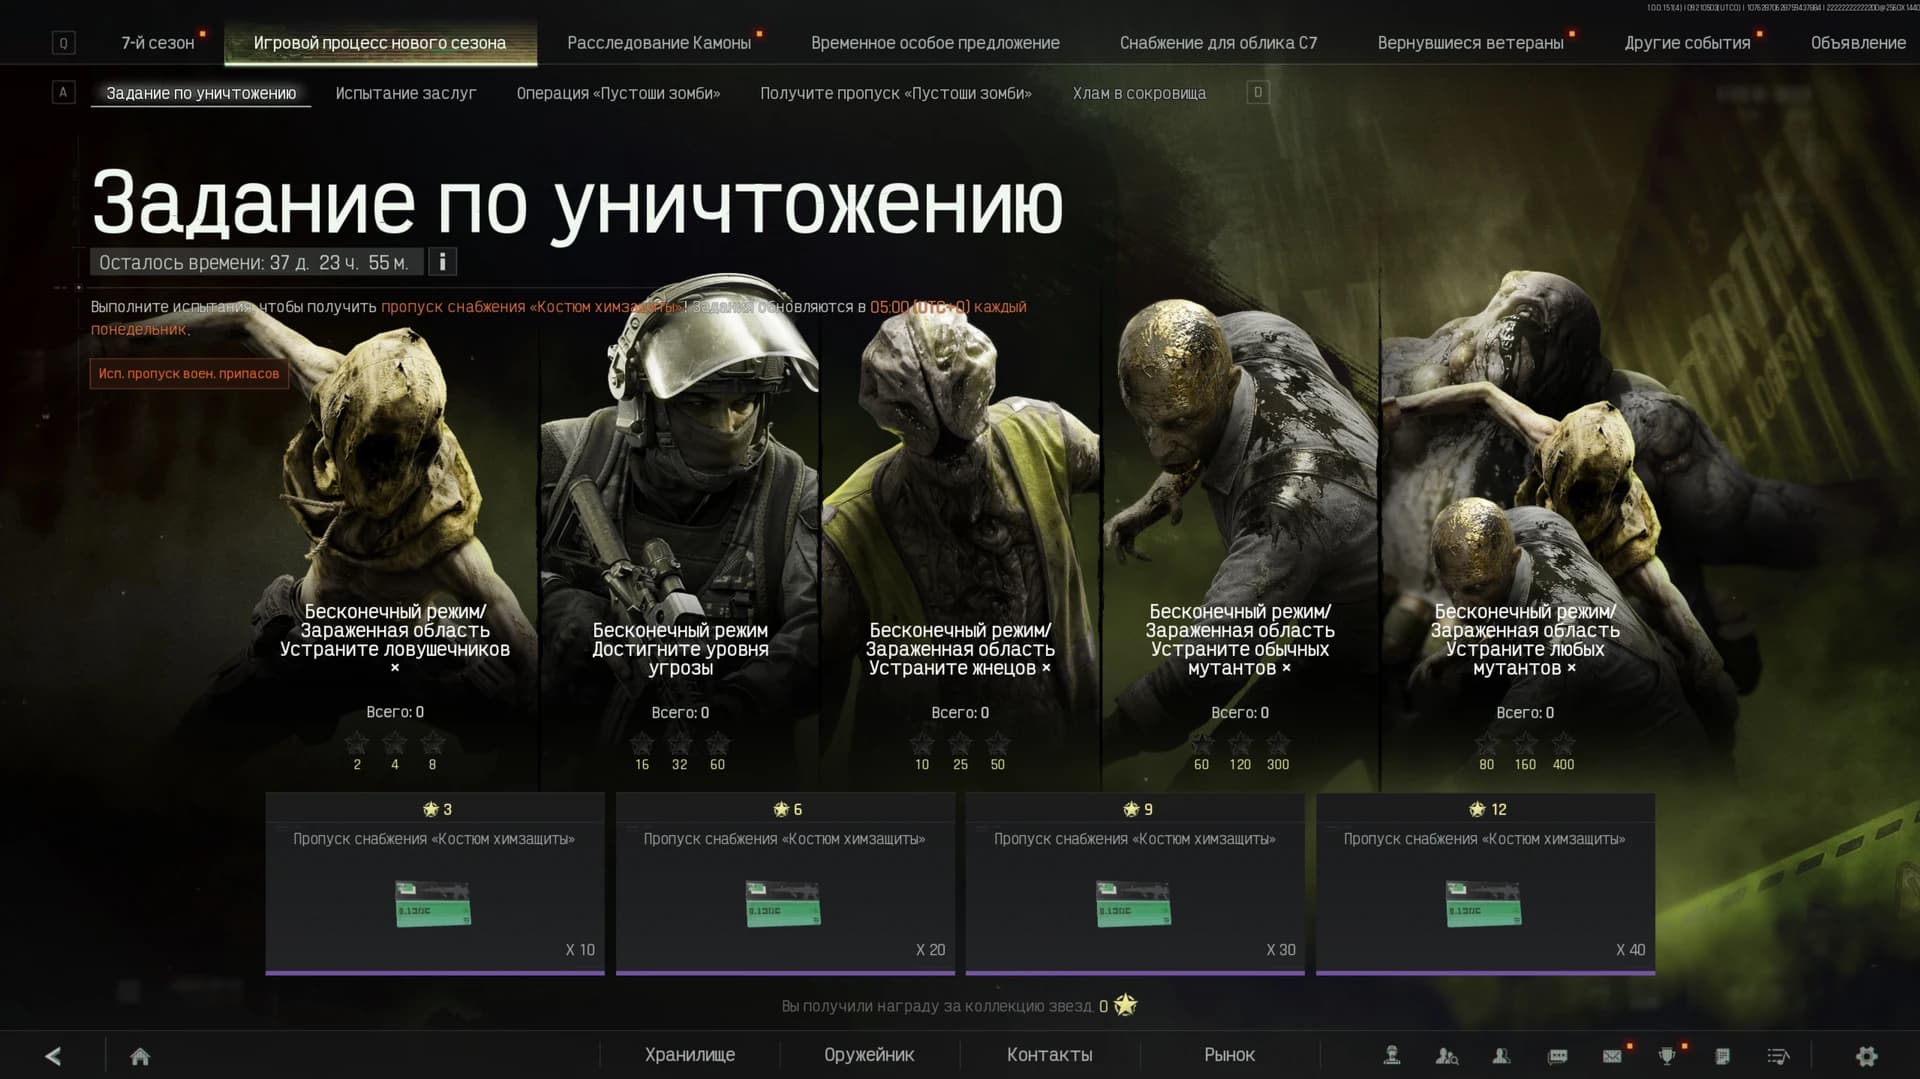Open the «7-й сезон» tab

coord(158,43)
